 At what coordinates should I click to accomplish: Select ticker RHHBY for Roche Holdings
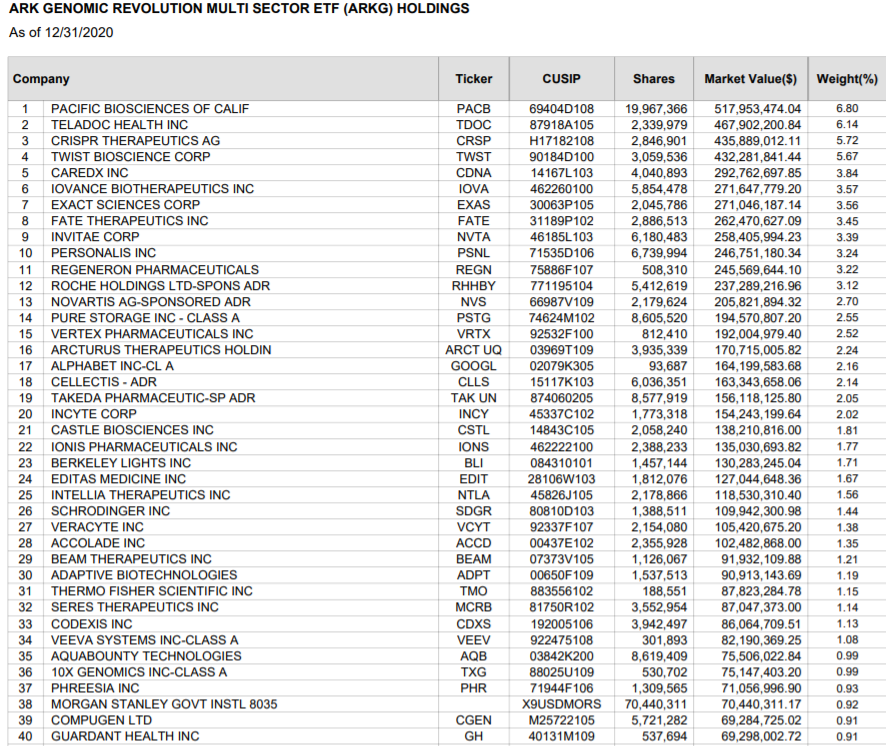[x=474, y=286]
